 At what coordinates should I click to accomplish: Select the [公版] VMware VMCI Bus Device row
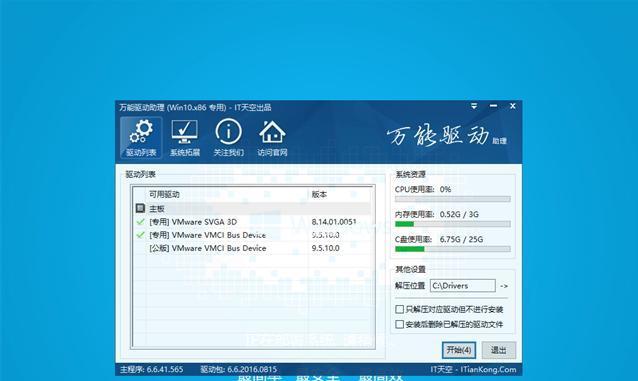252,248
